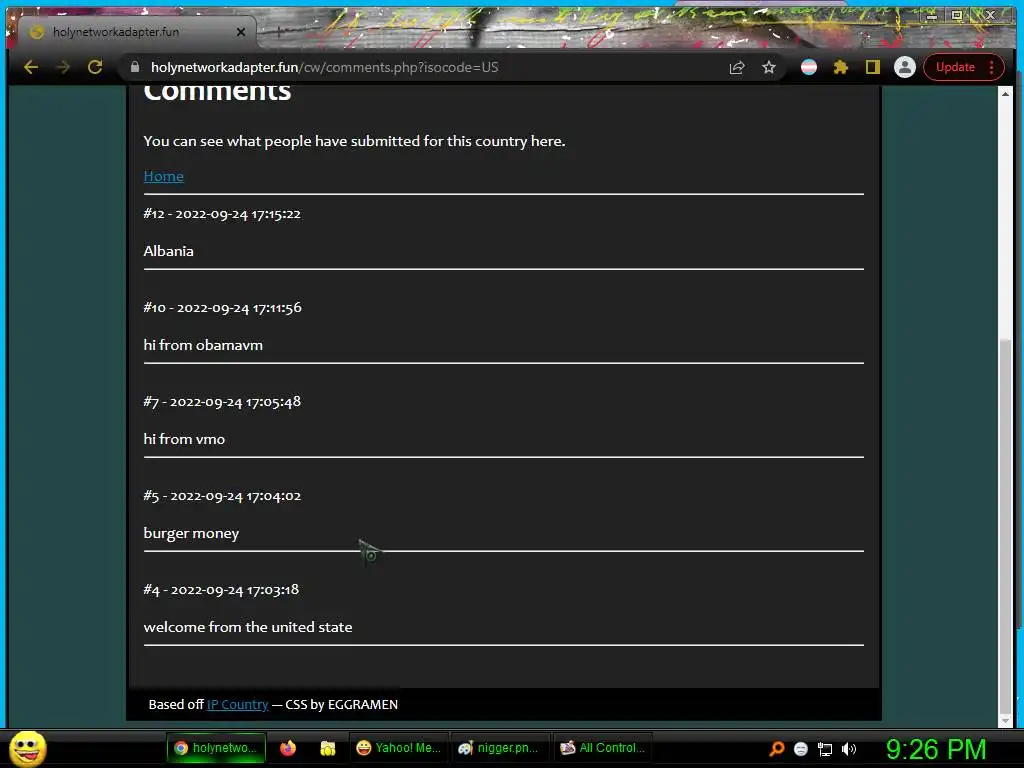
Task: Open the IP Country link in footer
Action: pyautogui.click(x=238, y=705)
